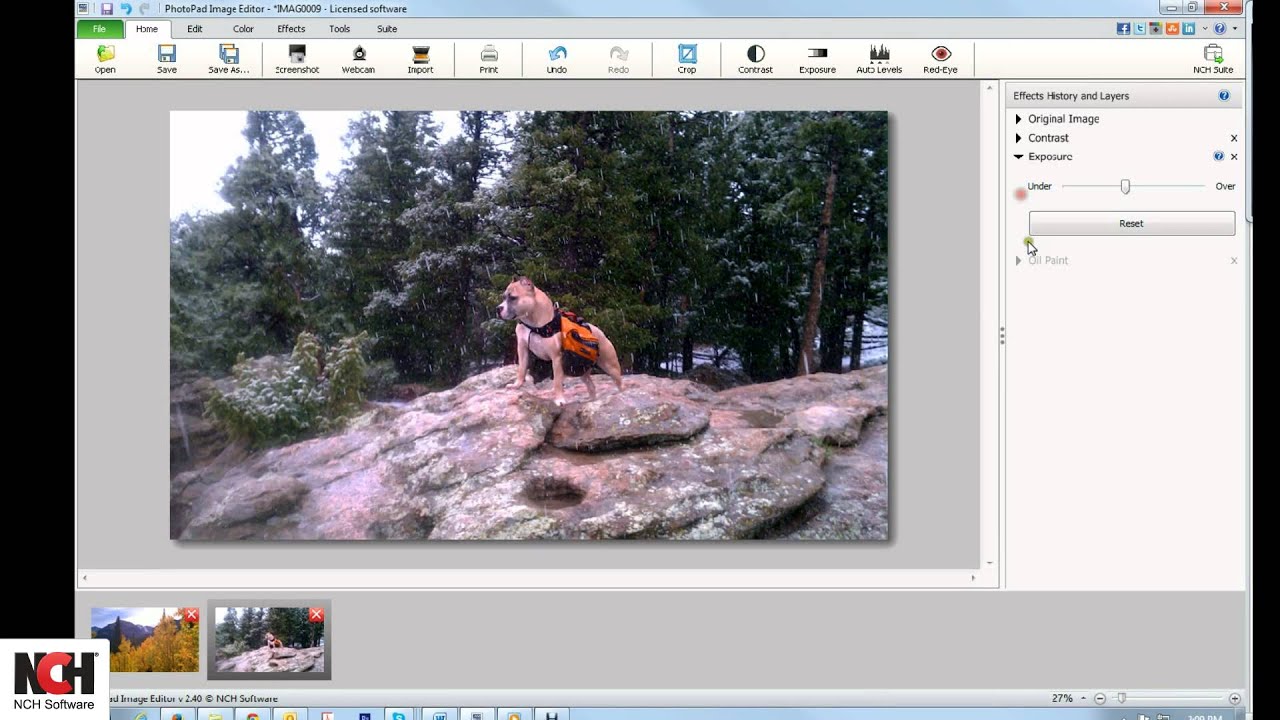This screenshot has height=720, width=1280.
Task: Click the LinkedIn share icon
Action: point(1188,29)
